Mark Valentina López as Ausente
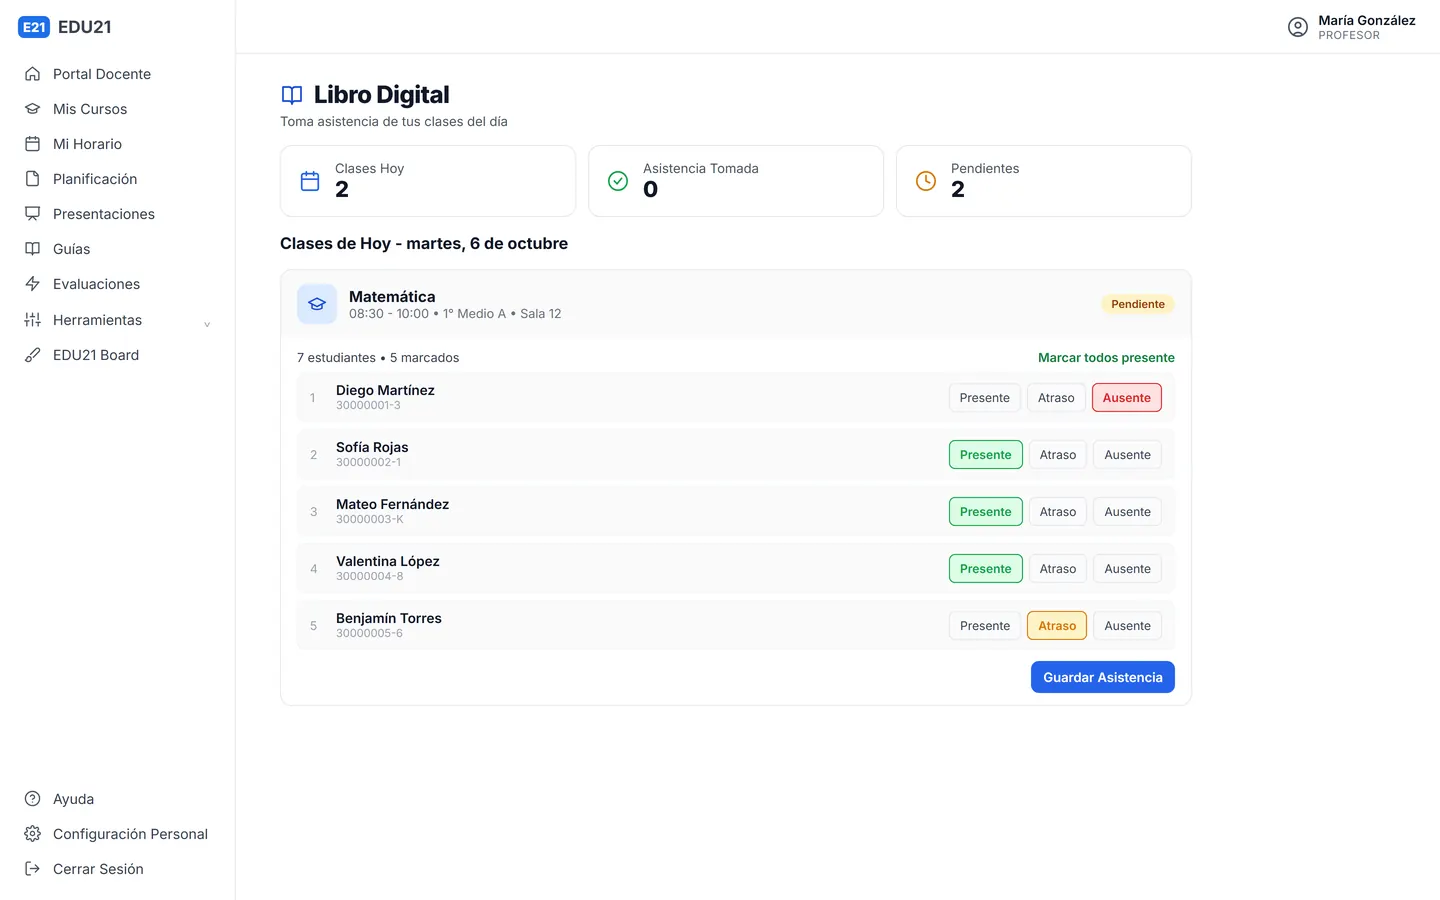The image size is (1440, 900). 1127,569
